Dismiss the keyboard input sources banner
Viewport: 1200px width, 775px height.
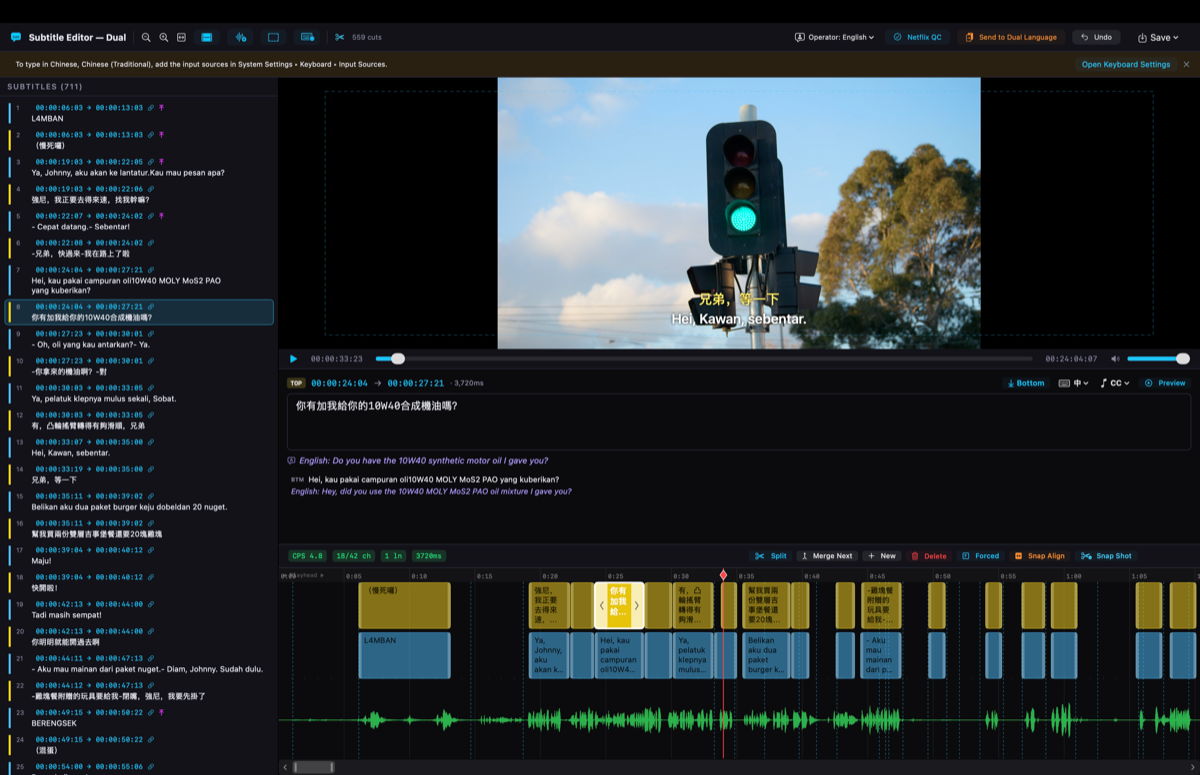click(x=1187, y=64)
